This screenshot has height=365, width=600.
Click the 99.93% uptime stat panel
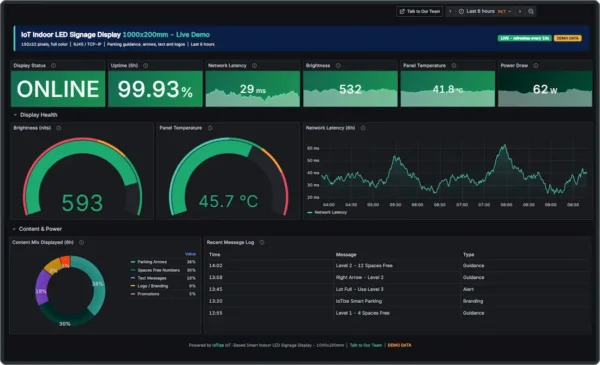click(155, 89)
